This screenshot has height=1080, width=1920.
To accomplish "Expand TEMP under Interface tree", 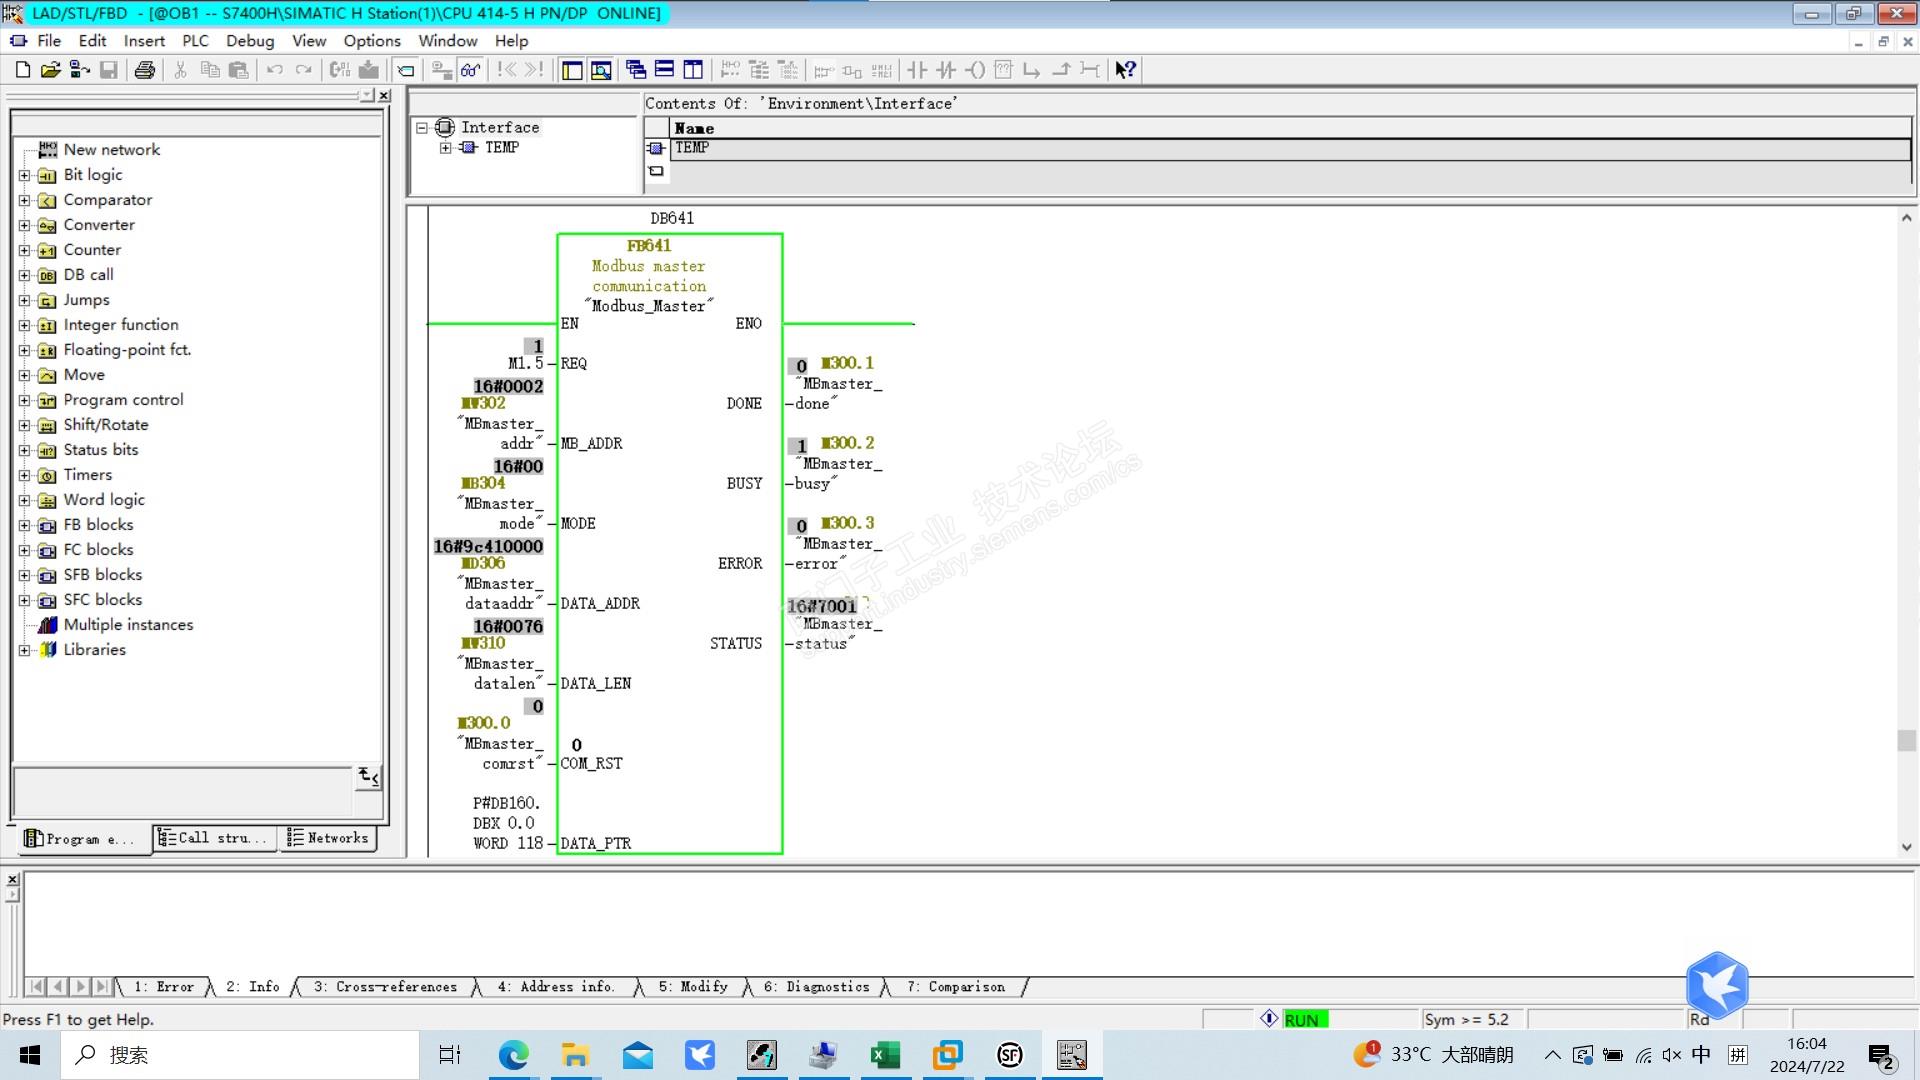I will tap(445, 148).
